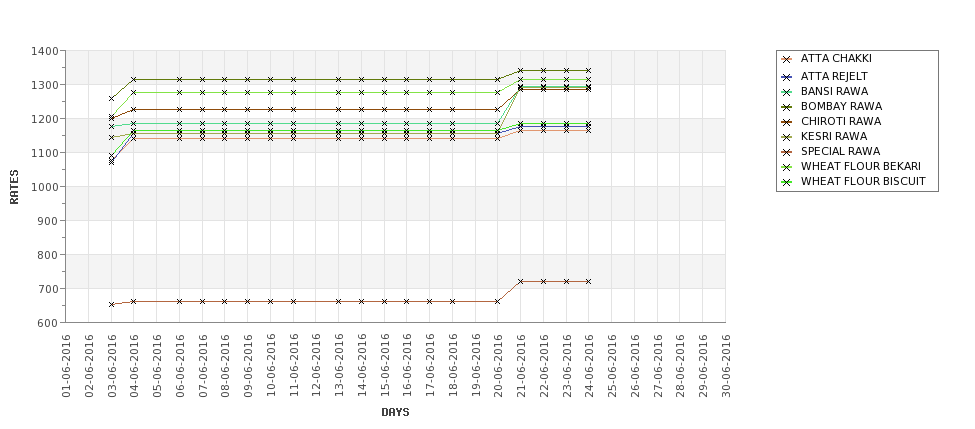Click the RATES y-axis title

[14, 187]
